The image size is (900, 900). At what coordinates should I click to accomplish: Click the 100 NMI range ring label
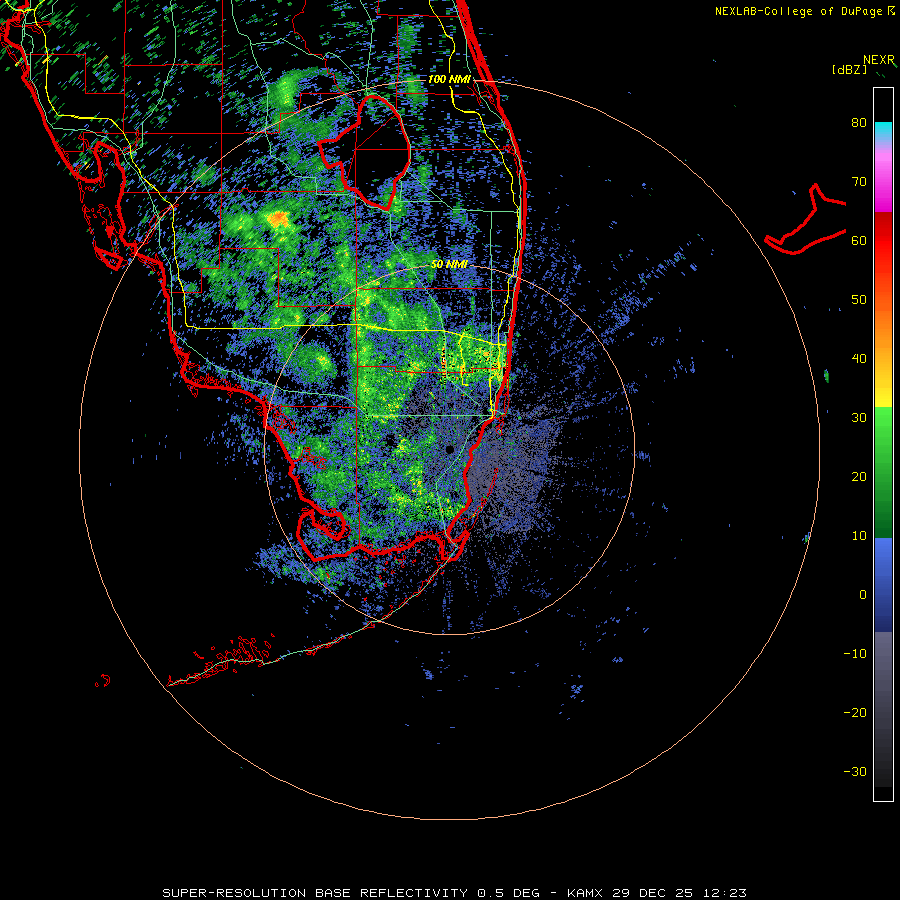click(449, 79)
